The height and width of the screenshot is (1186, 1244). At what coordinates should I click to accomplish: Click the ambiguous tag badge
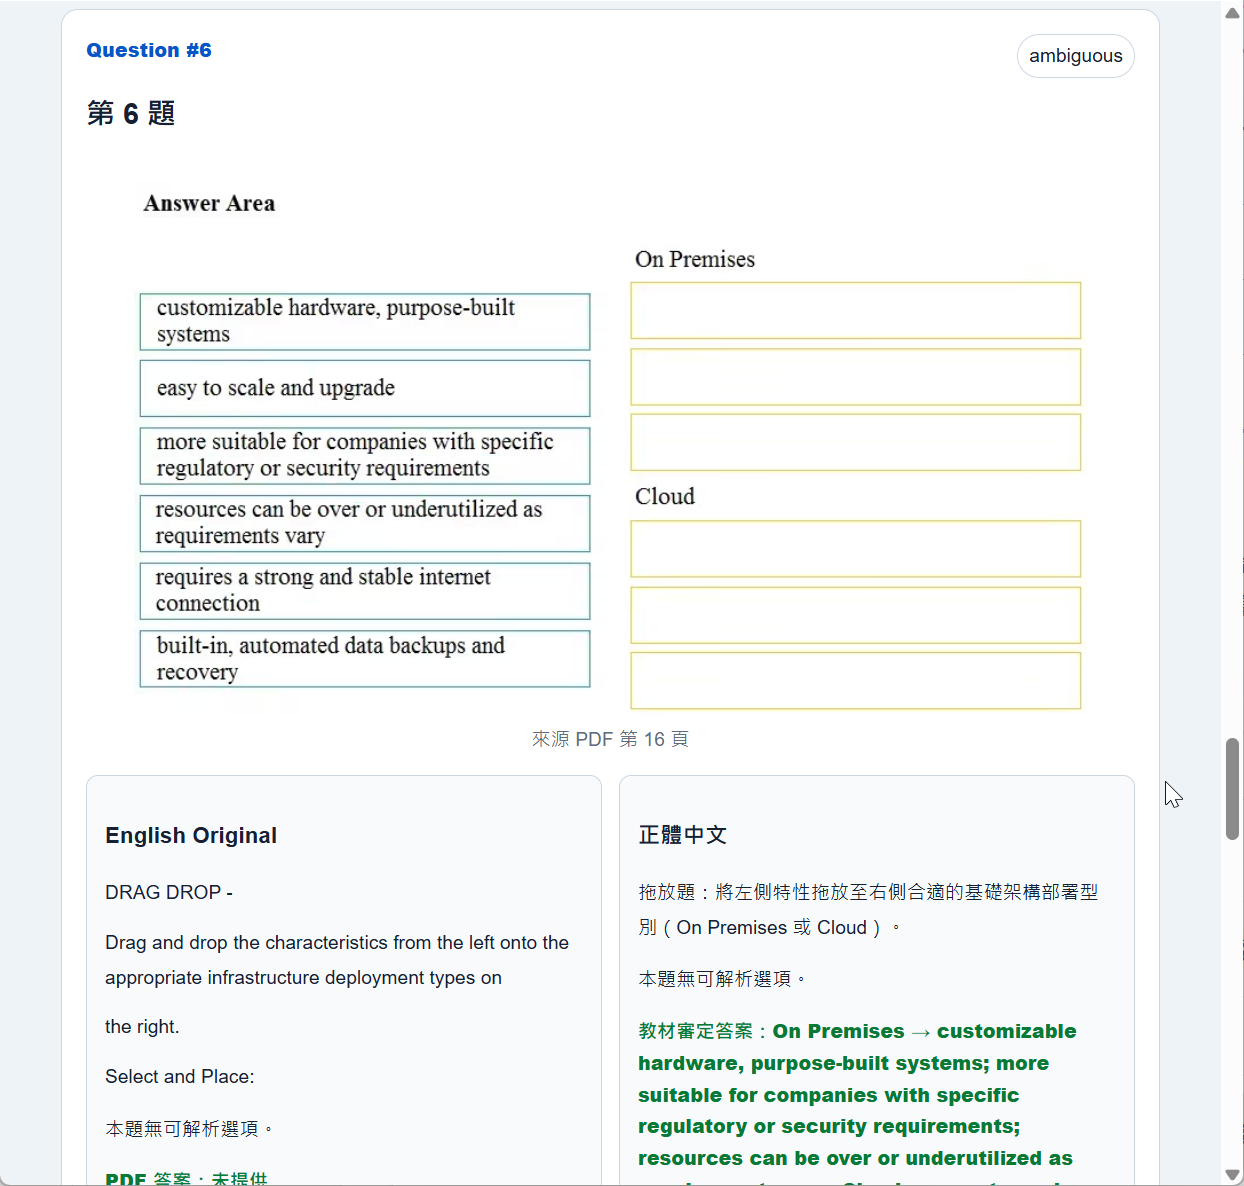point(1076,56)
